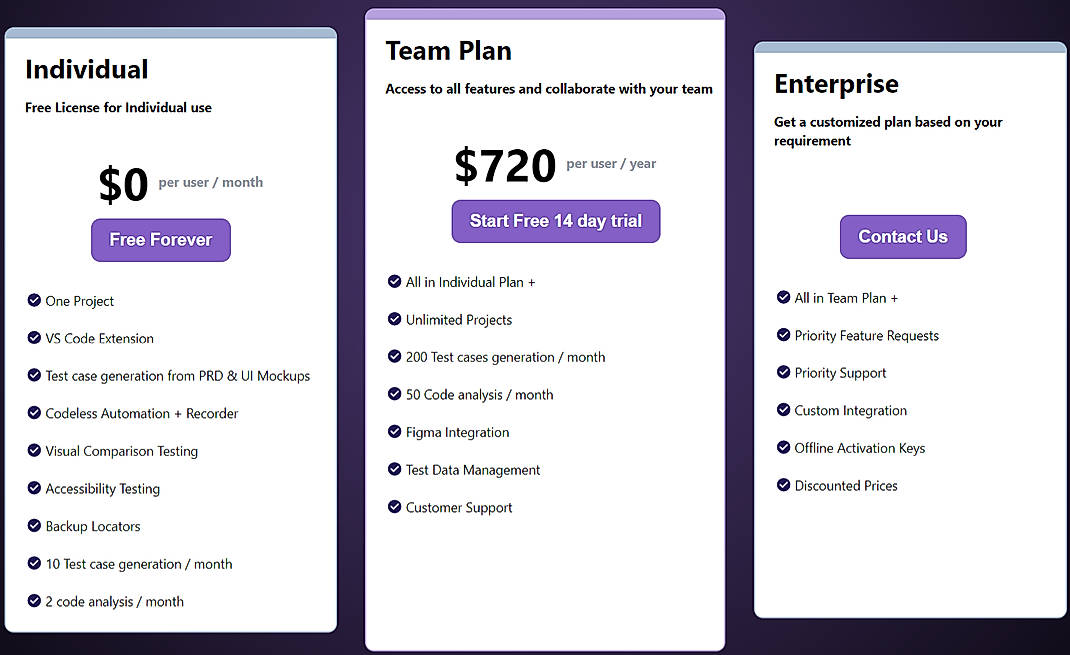The height and width of the screenshot is (655, 1070).
Task: Select the checkmark next to Offline Activation Keys
Action: [x=783, y=448]
